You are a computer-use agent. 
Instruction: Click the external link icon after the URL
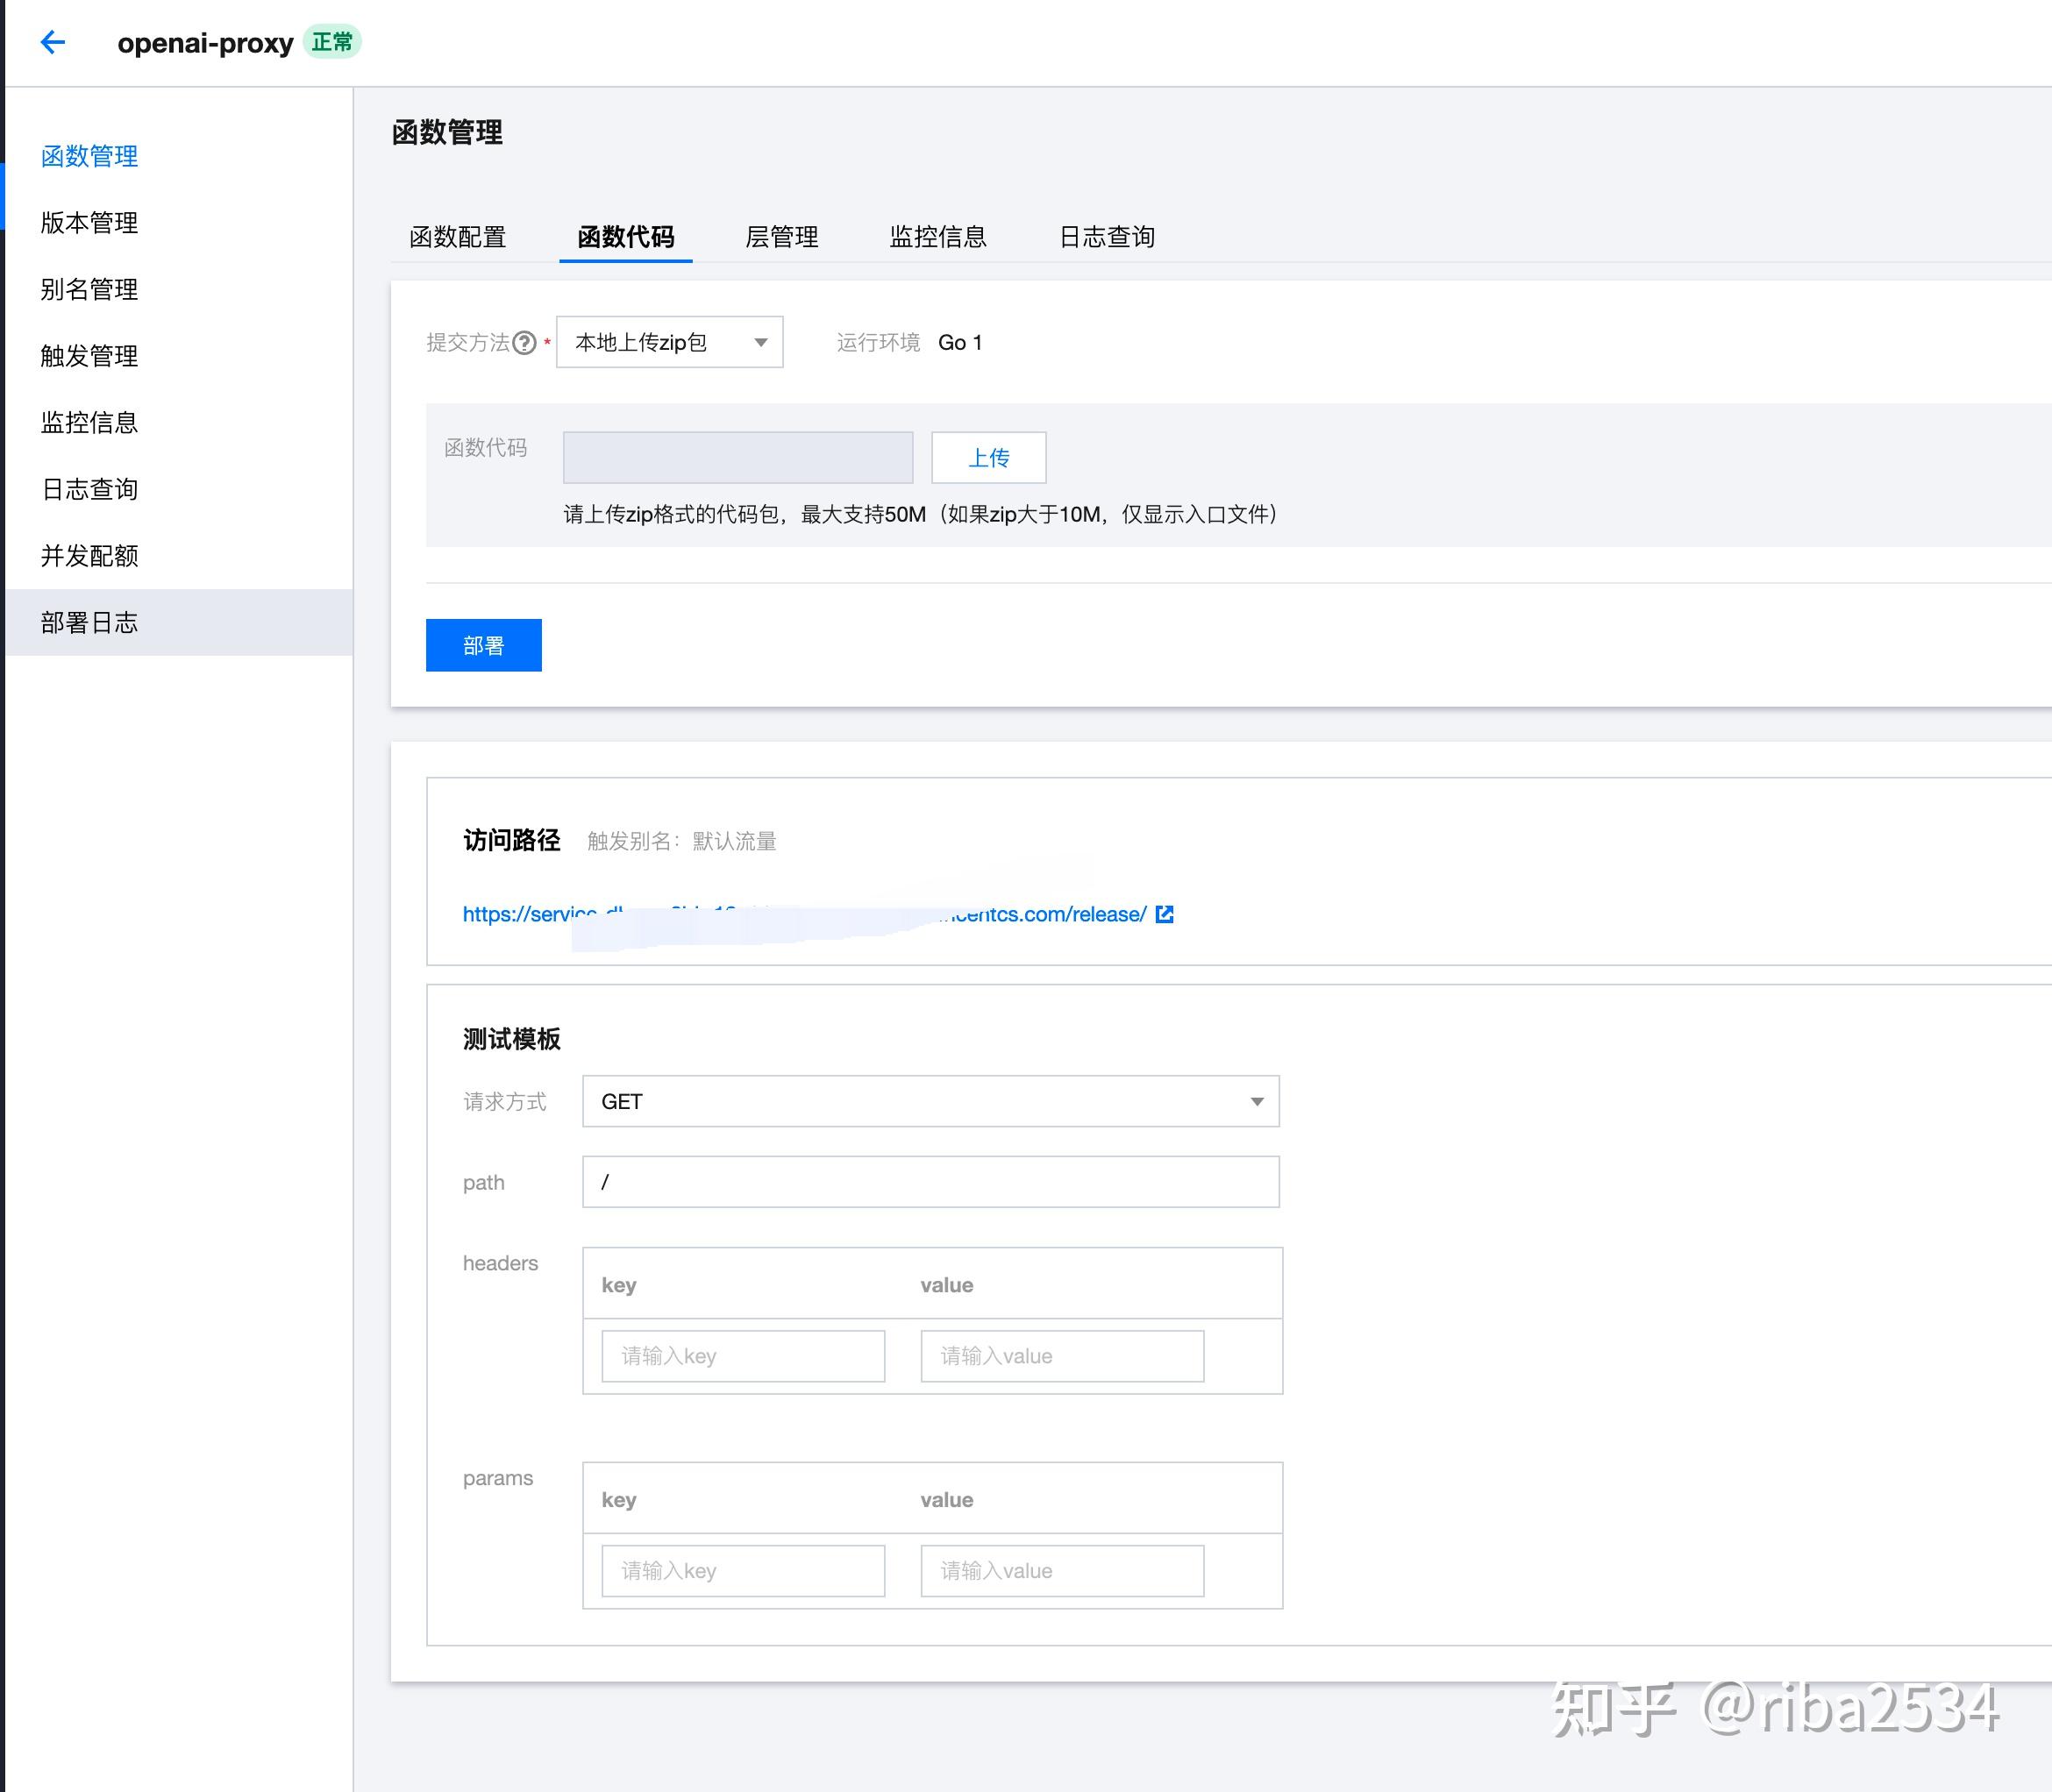[x=1164, y=914]
